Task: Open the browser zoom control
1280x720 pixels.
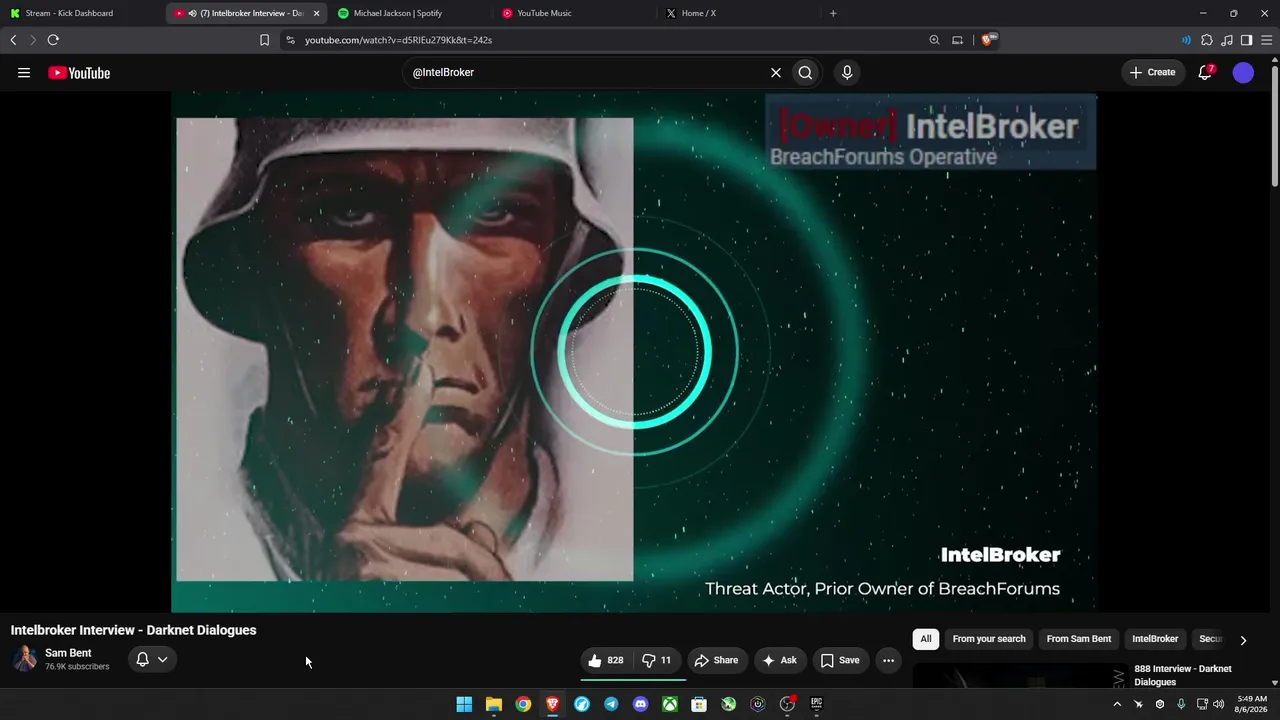Action: coord(934,40)
